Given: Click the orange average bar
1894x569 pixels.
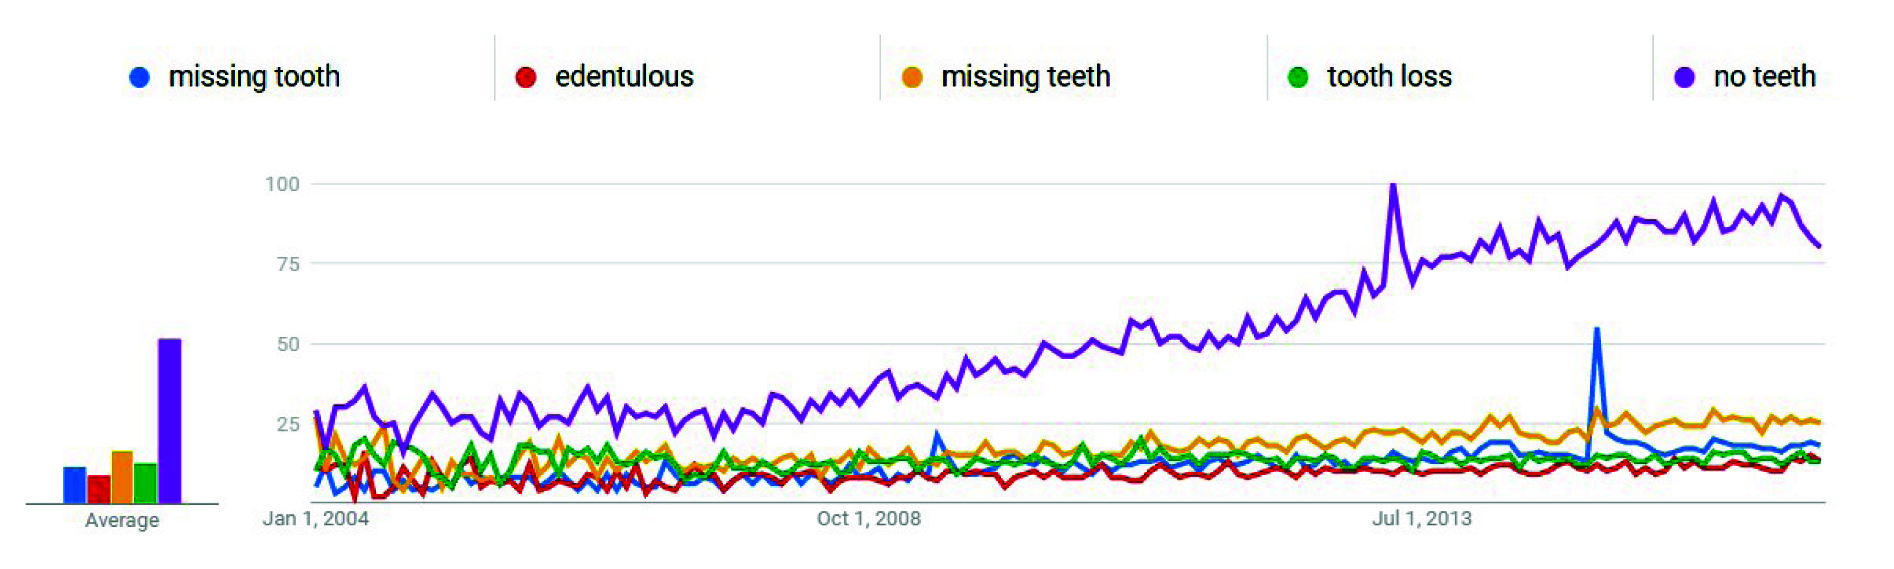Looking at the screenshot, I should [122, 477].
